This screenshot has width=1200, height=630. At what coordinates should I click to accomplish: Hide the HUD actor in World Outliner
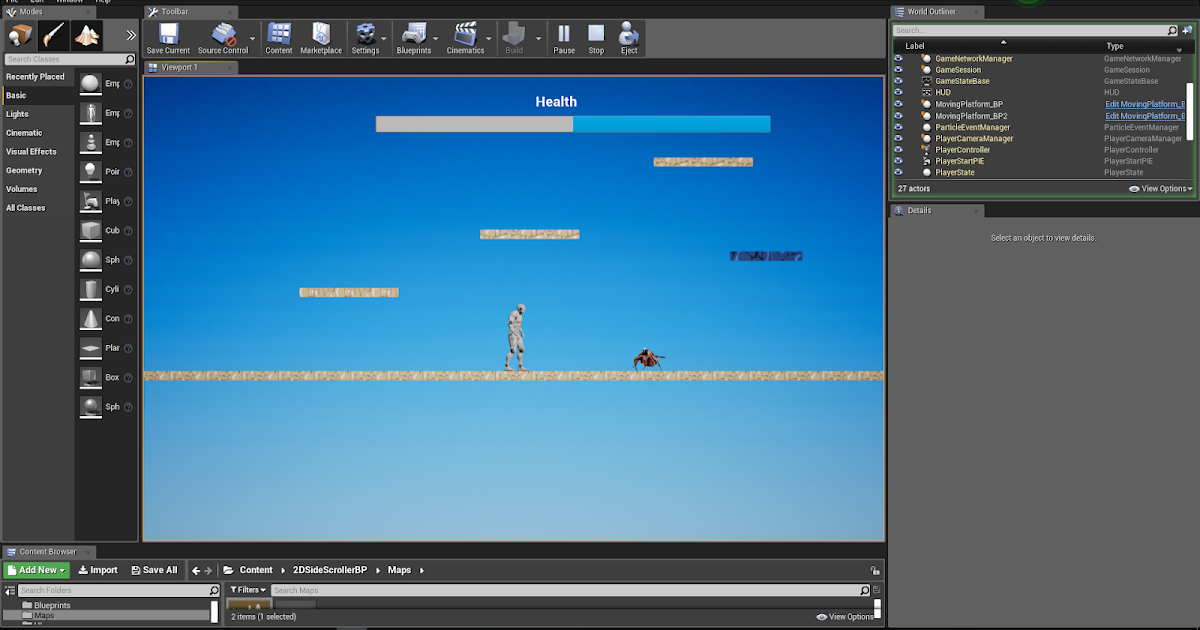[x=897, y=92]
